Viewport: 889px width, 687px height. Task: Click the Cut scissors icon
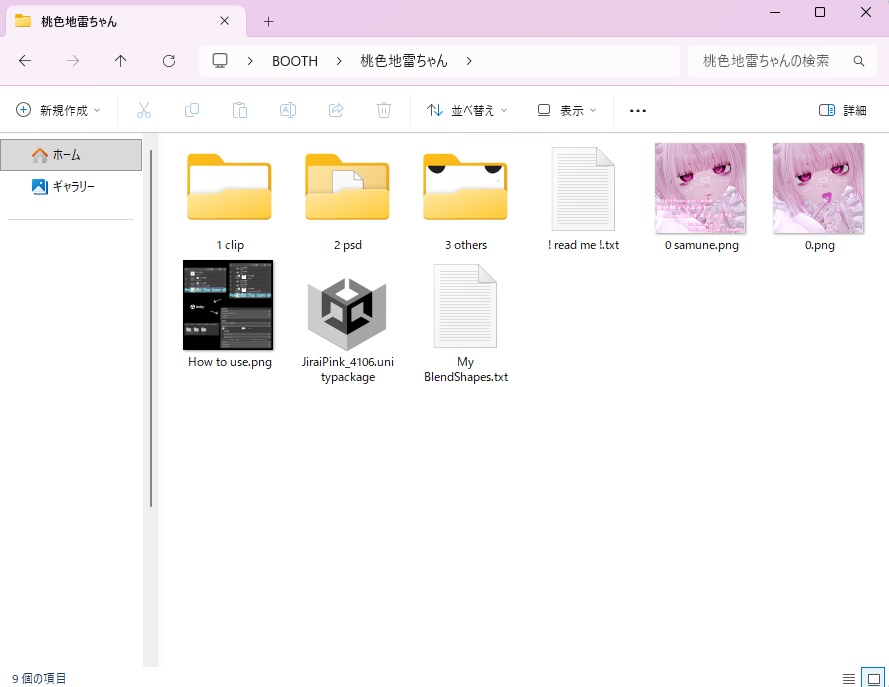click(x=144, y=110)
